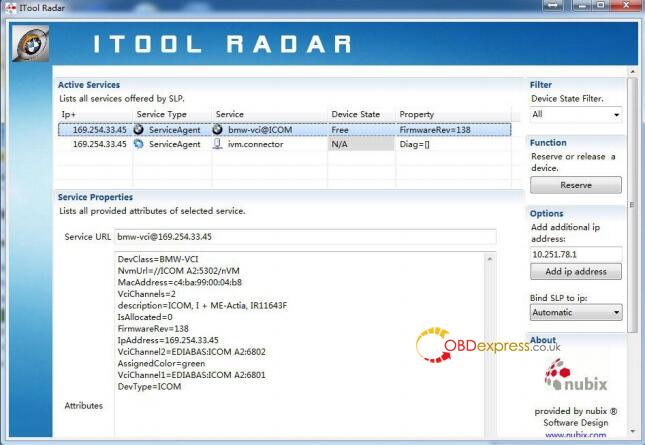Image resolution: width=645 pixels, height=445 pixels.
Task: Click the right panel scroll down arrow
Action: click(633, 431)
